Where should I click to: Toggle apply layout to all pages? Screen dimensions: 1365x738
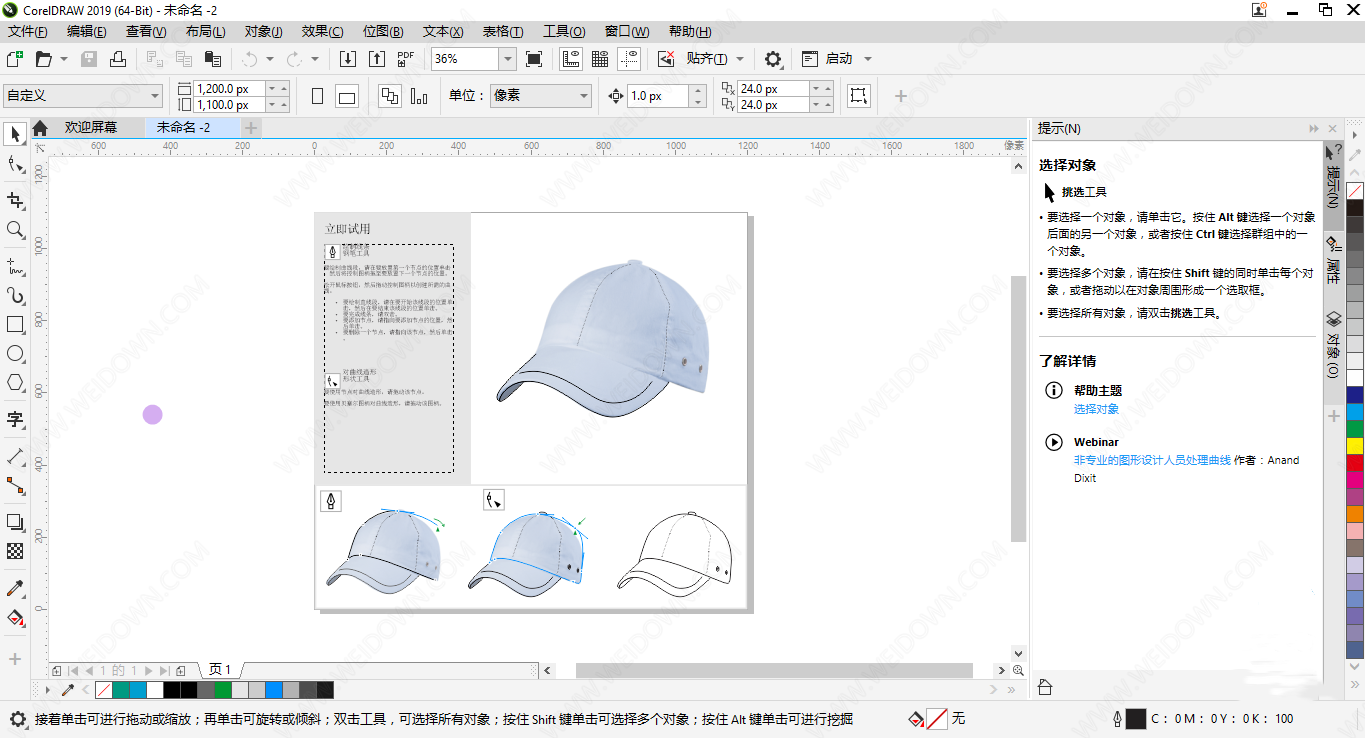tap(390, 96)
